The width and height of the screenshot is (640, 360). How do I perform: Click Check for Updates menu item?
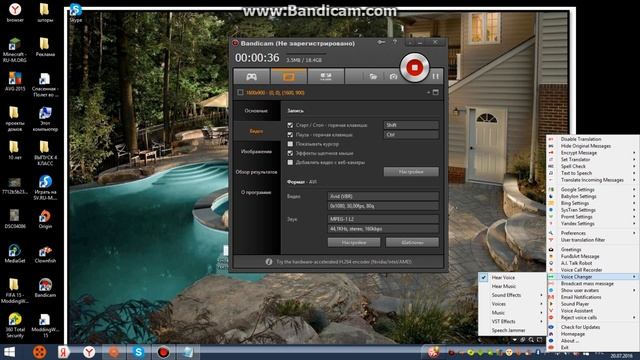[x=593, y=327]
